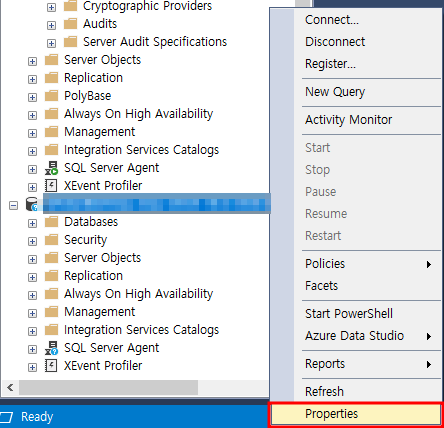444x428 pixels.
Task: Open Properties from the context menu
Action: click(x=356, y=414)
